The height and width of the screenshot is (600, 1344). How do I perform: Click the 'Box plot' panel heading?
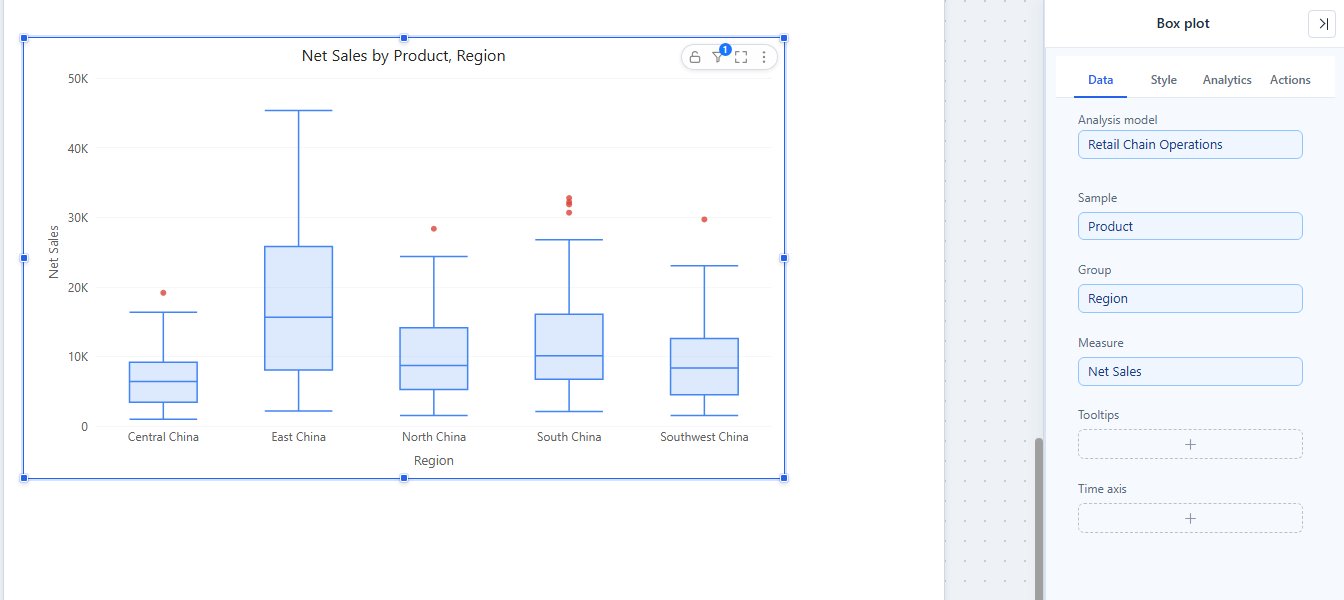pos(1183,24)
